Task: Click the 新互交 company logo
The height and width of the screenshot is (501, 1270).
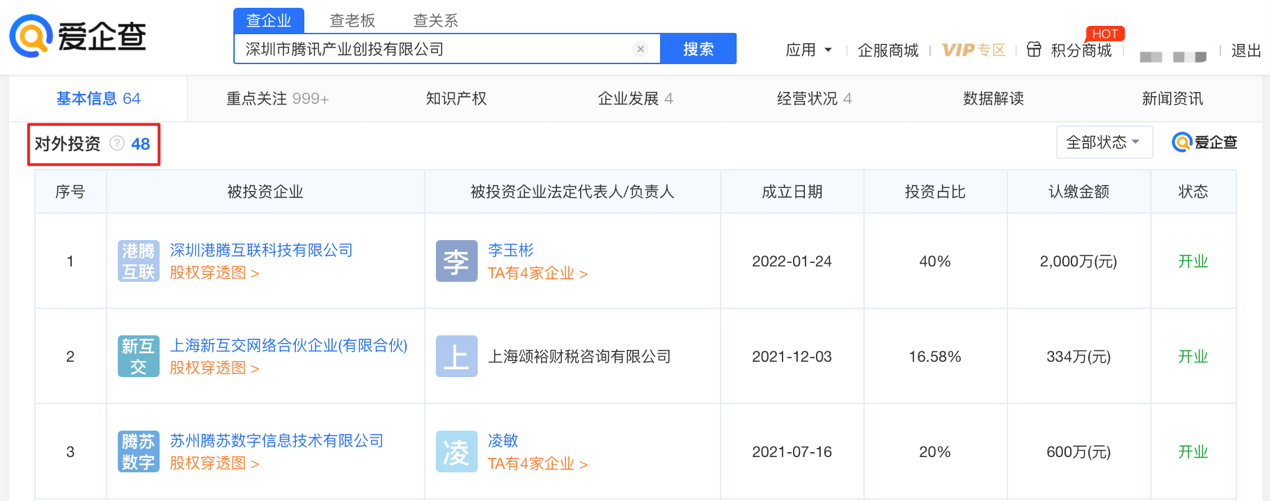Action: coord(138,357)
